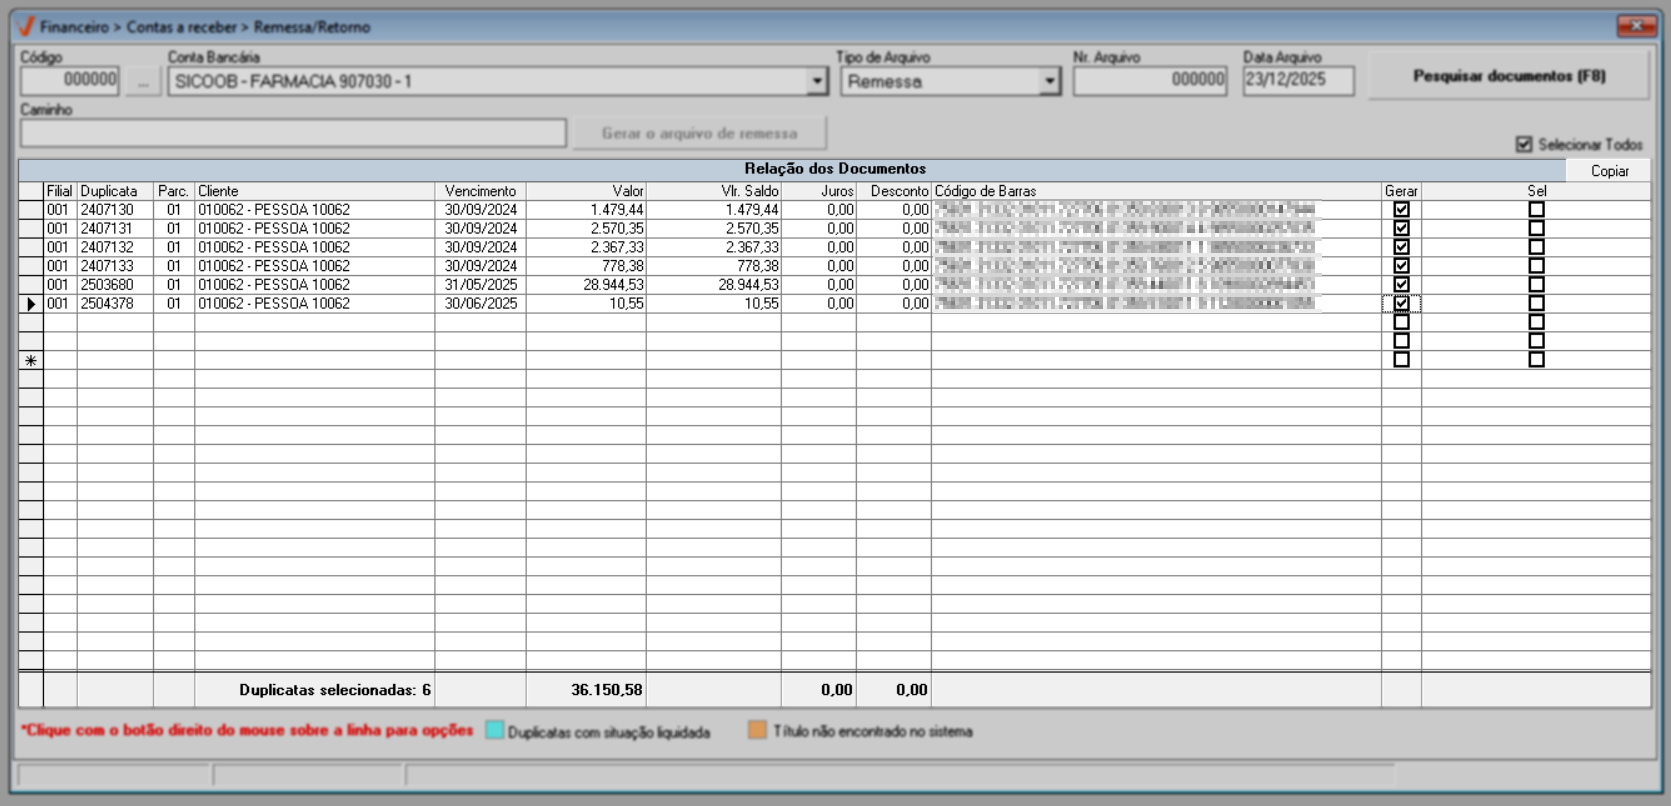This screenshot has height=806, width=1671.
Task: Toggle the Selecionar Todos checkbox
Action: coord(1524,145)
